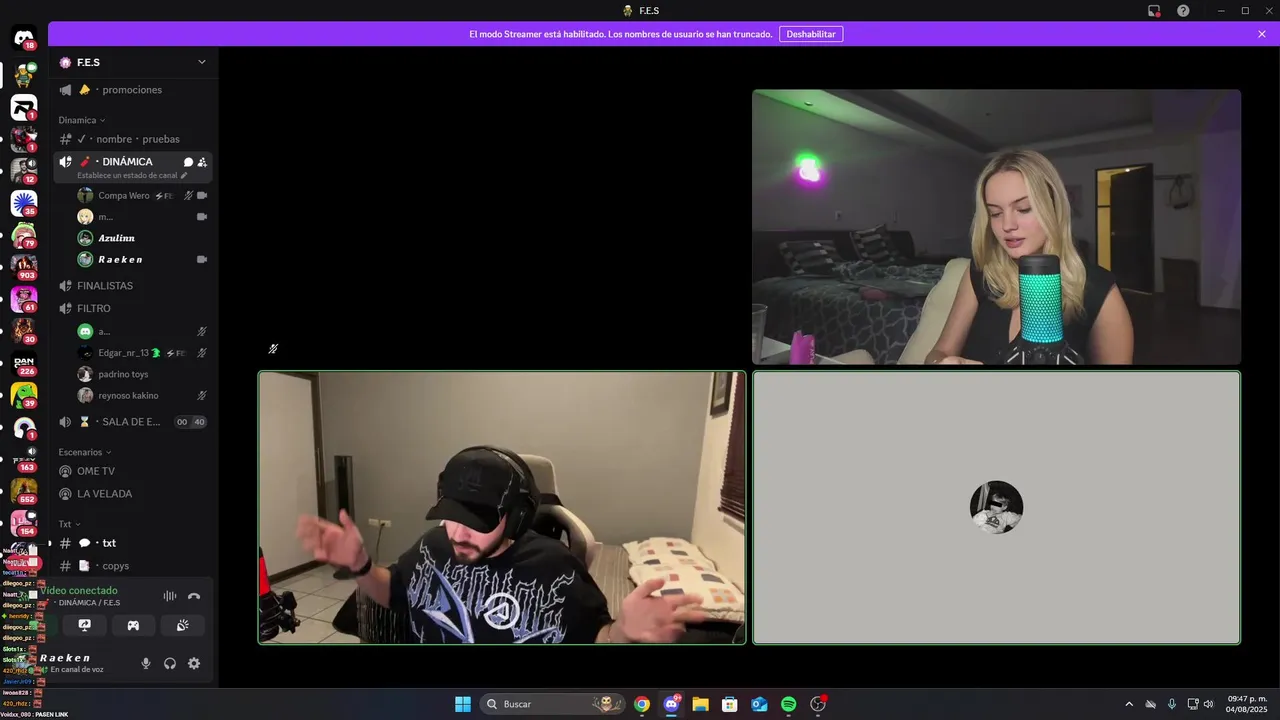Open the soundboard
This screenshot has width=1280, height=720.
tap(182, 625)
